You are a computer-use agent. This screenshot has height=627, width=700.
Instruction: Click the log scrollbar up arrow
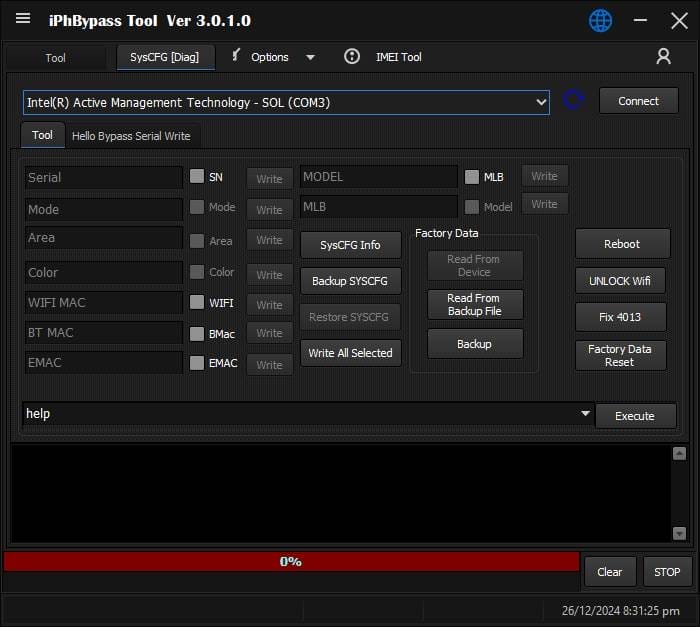679,454
